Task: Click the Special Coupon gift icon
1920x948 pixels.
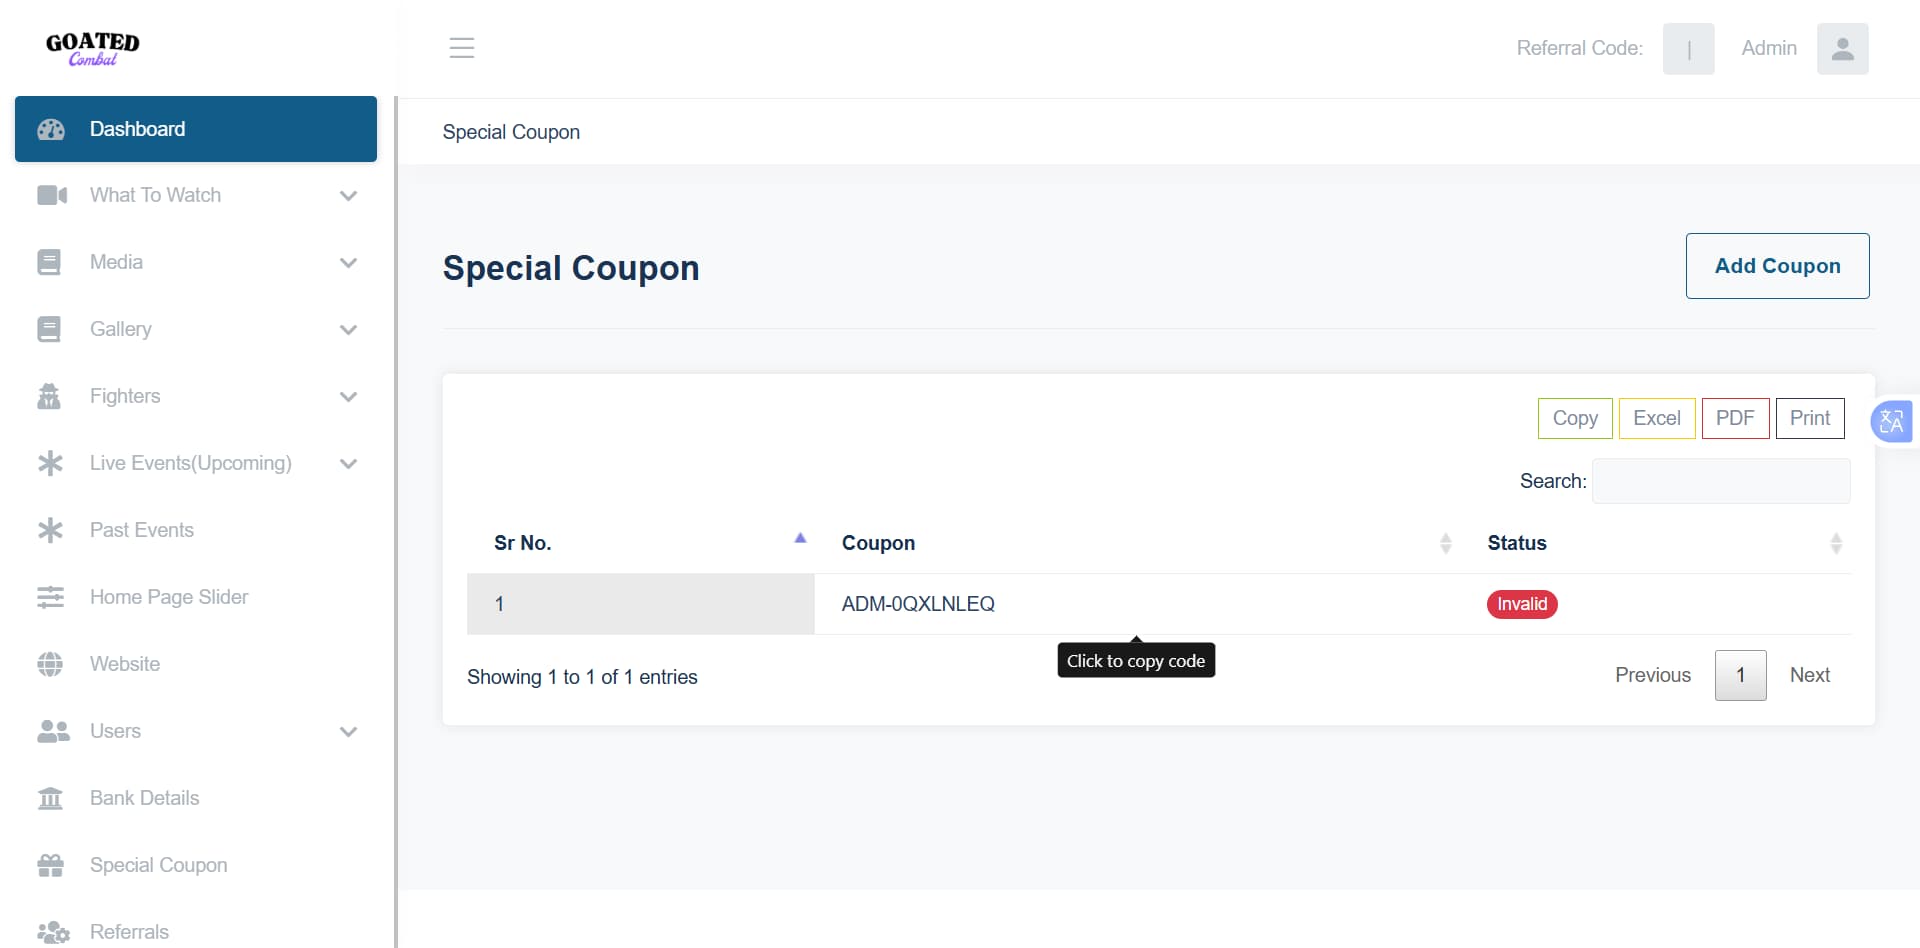Action: pos(50,865)
